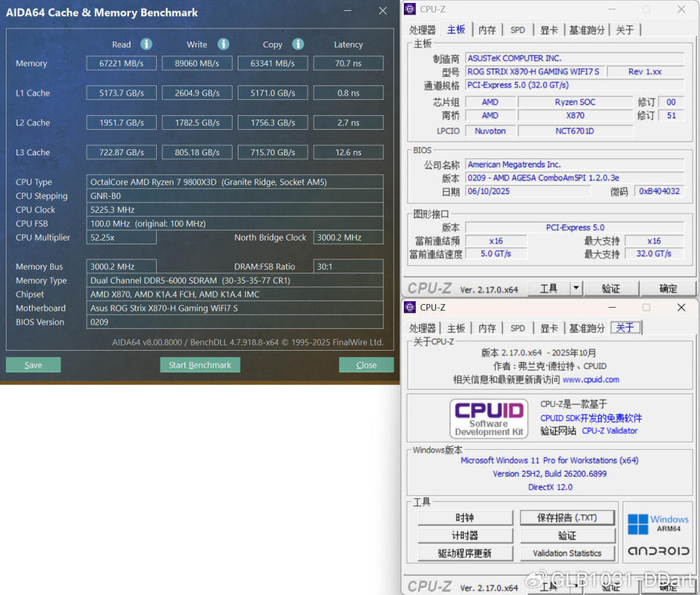The image size is (700, 595).
Task: Click the Windows ARM64 logo
Action: [x=658, y=524]
